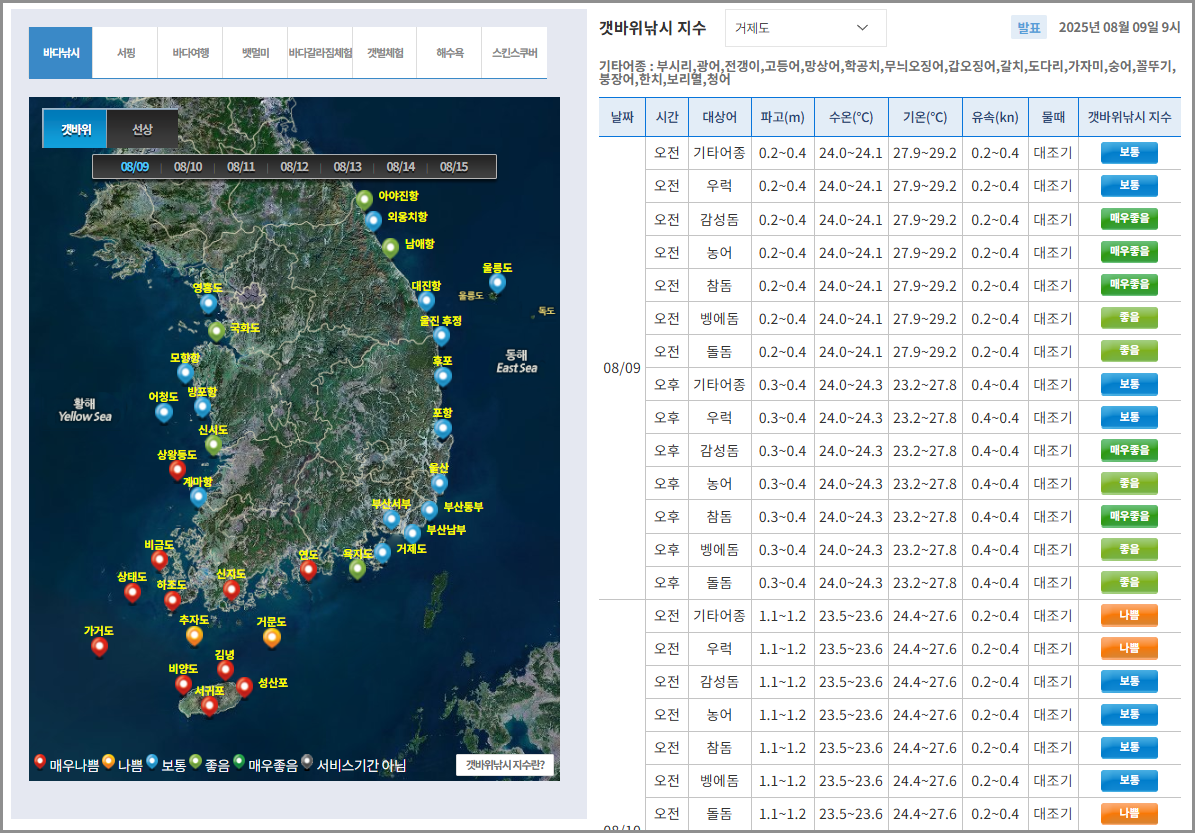
Task: Click the 영흥도 blue map marker
Action: pos(209,302)
